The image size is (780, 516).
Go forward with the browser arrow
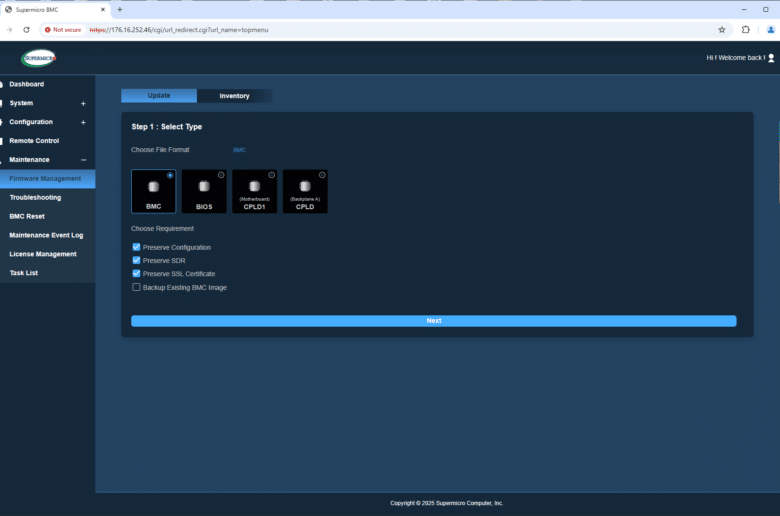click(9, 30)
